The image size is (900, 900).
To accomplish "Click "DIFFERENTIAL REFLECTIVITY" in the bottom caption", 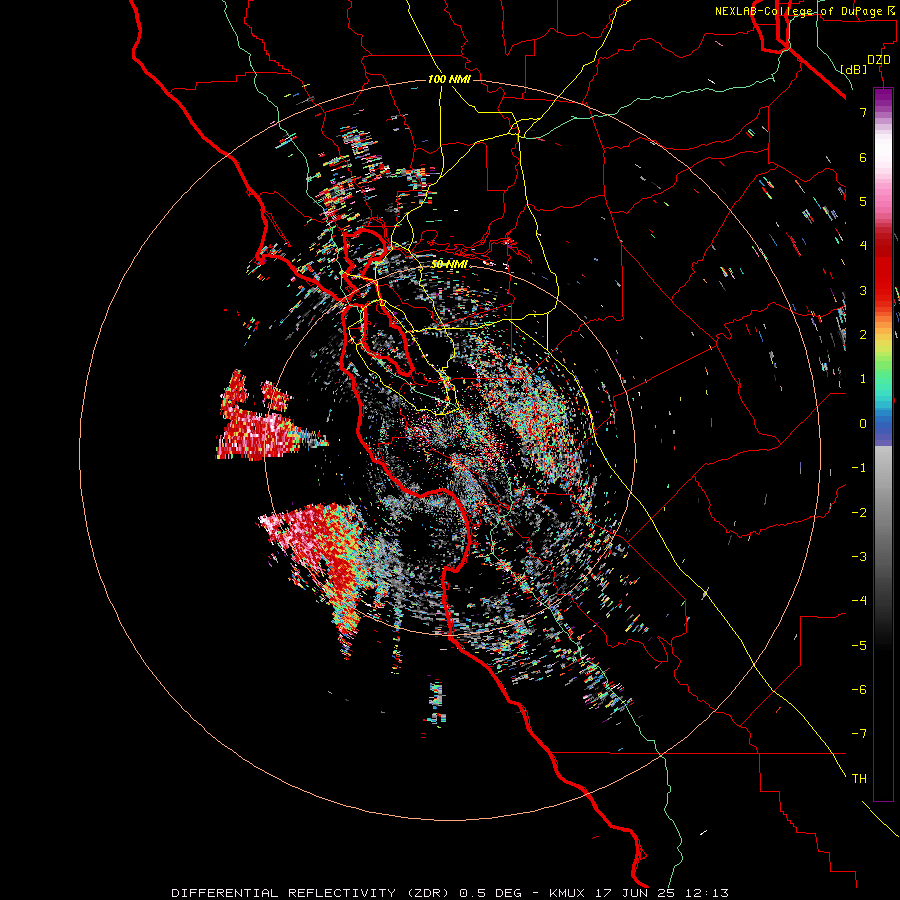I will click(284, 893).
